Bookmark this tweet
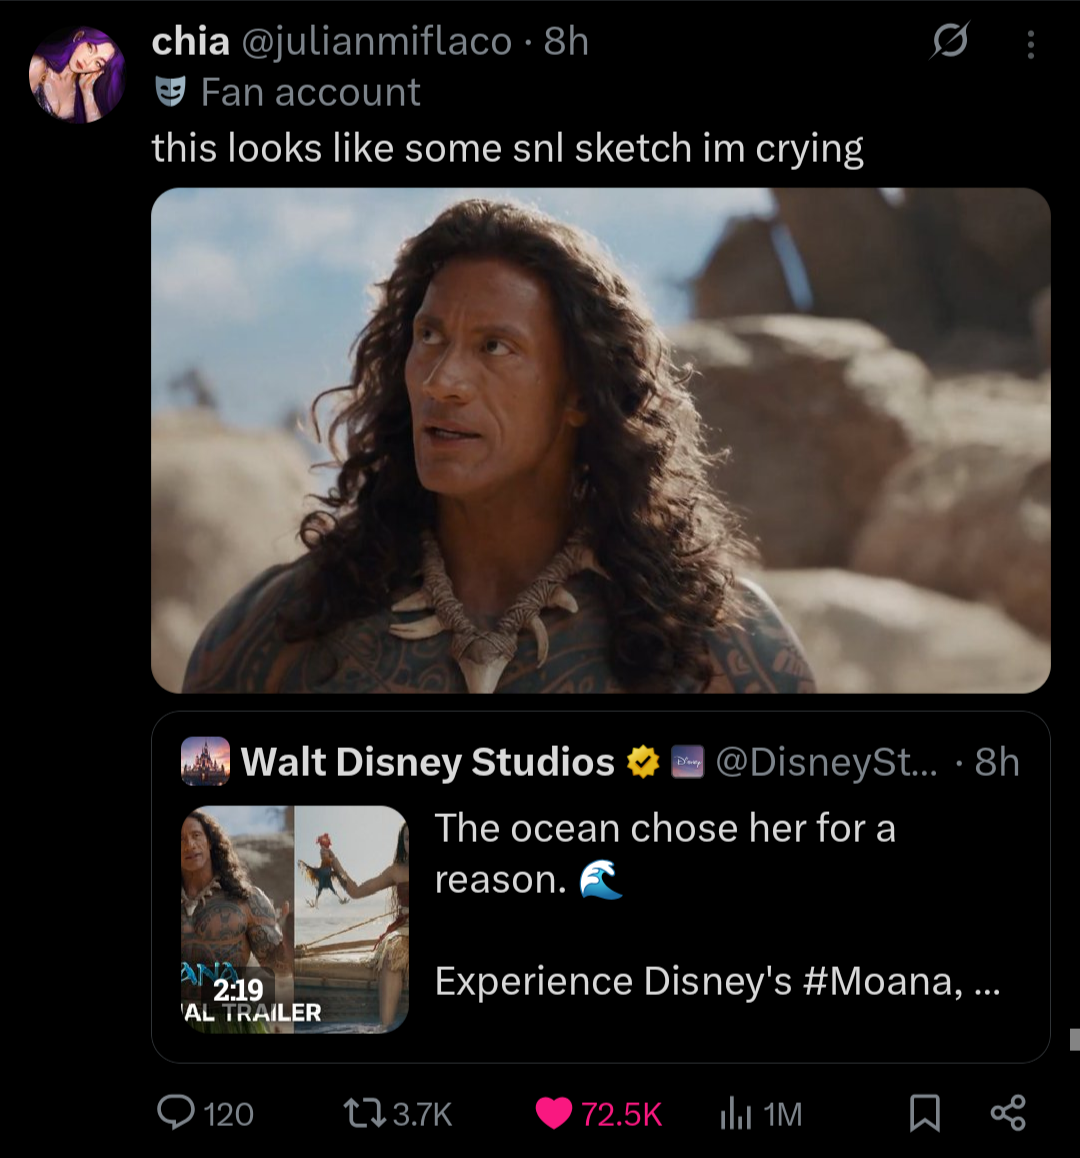This screenshot has height=1158, width=1080. tap(924, 1113)
